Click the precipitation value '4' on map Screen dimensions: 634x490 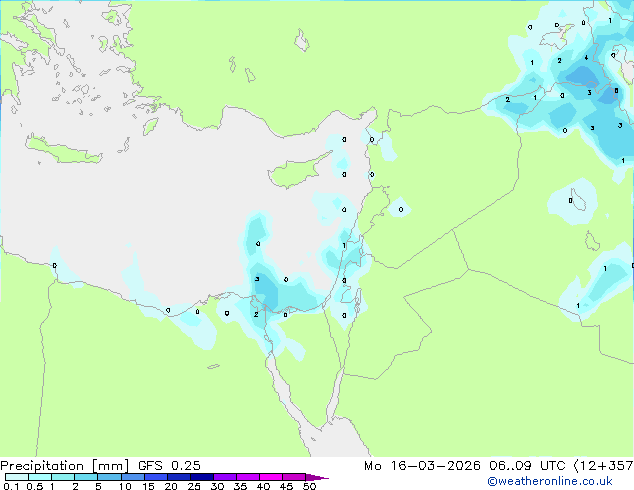(x=586, y=58)
